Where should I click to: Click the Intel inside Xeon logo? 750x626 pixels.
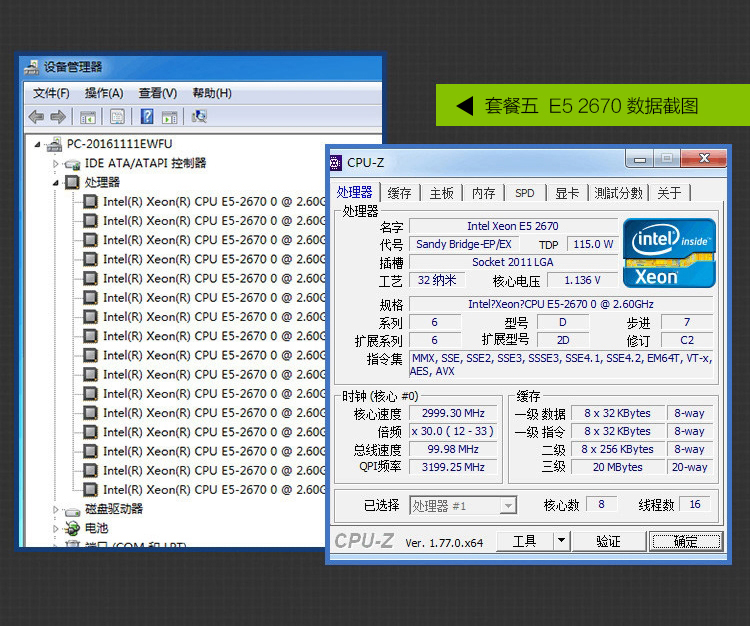(669, 253)
